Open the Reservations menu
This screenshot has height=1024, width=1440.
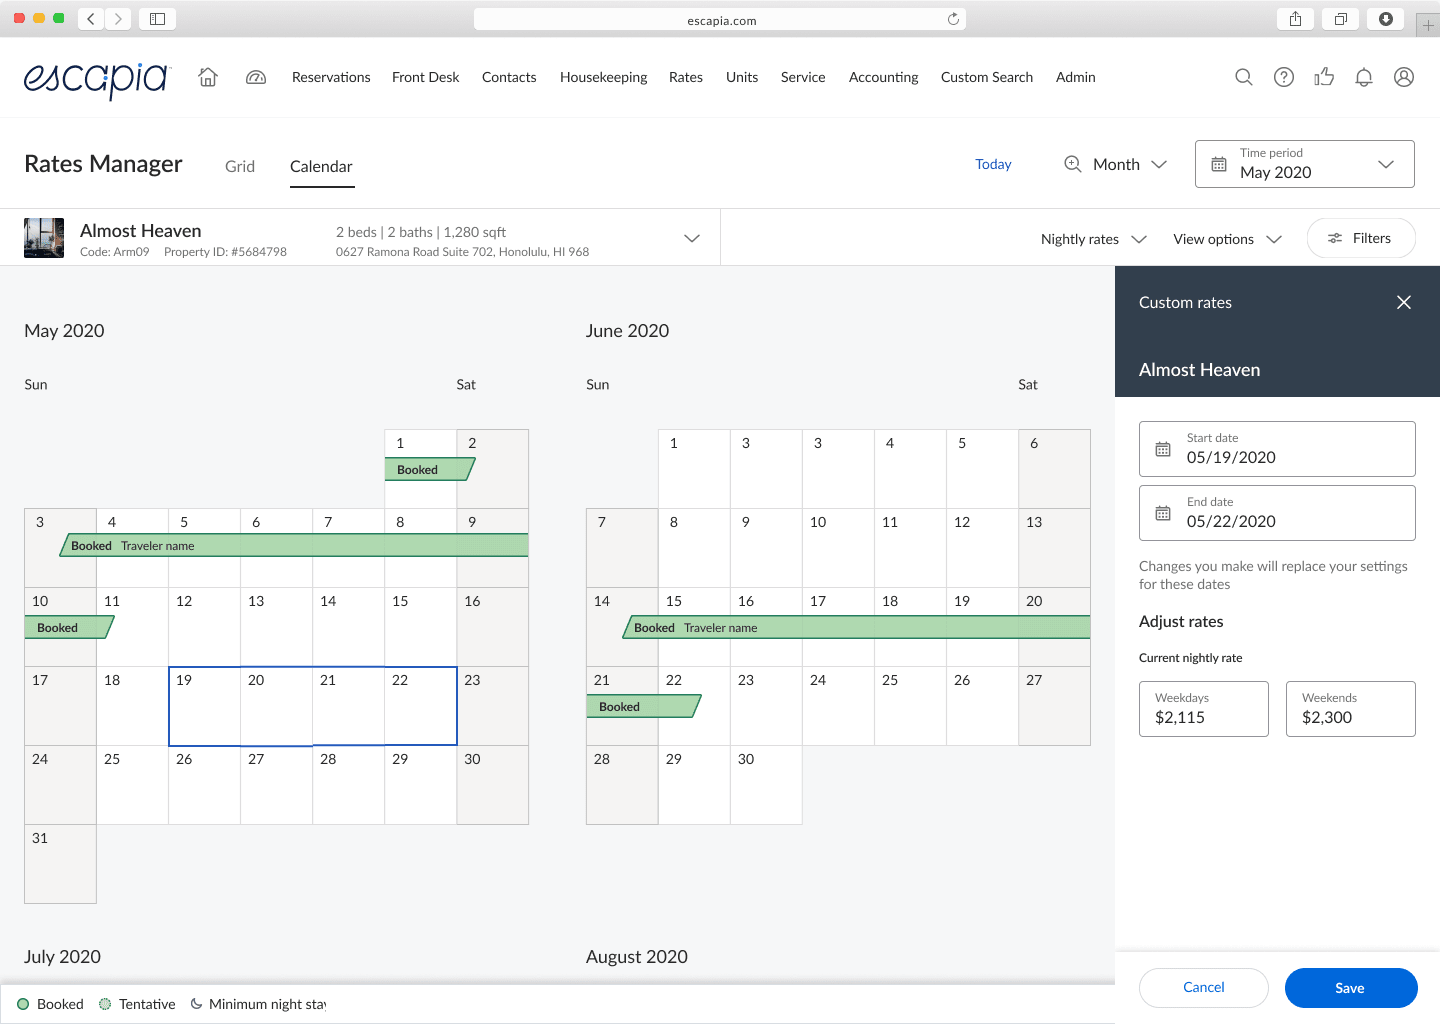(x=331, y=77)
